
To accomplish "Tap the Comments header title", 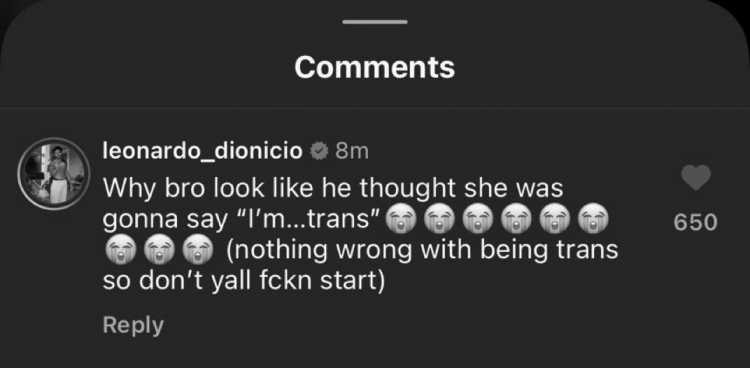I will 375,67.
